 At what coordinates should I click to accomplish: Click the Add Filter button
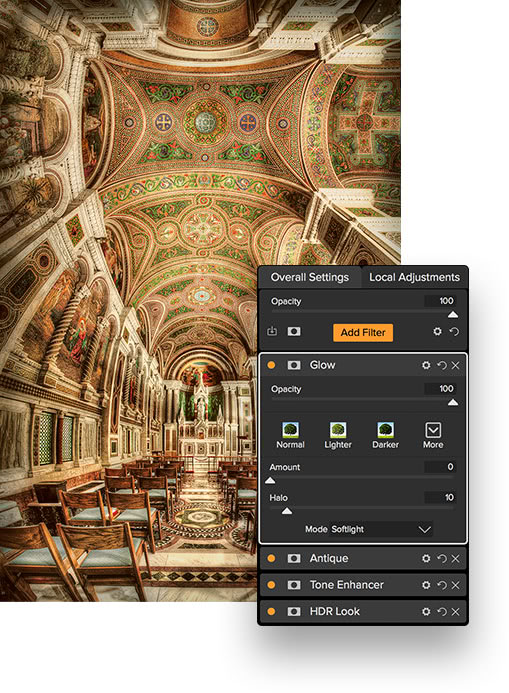363,332
